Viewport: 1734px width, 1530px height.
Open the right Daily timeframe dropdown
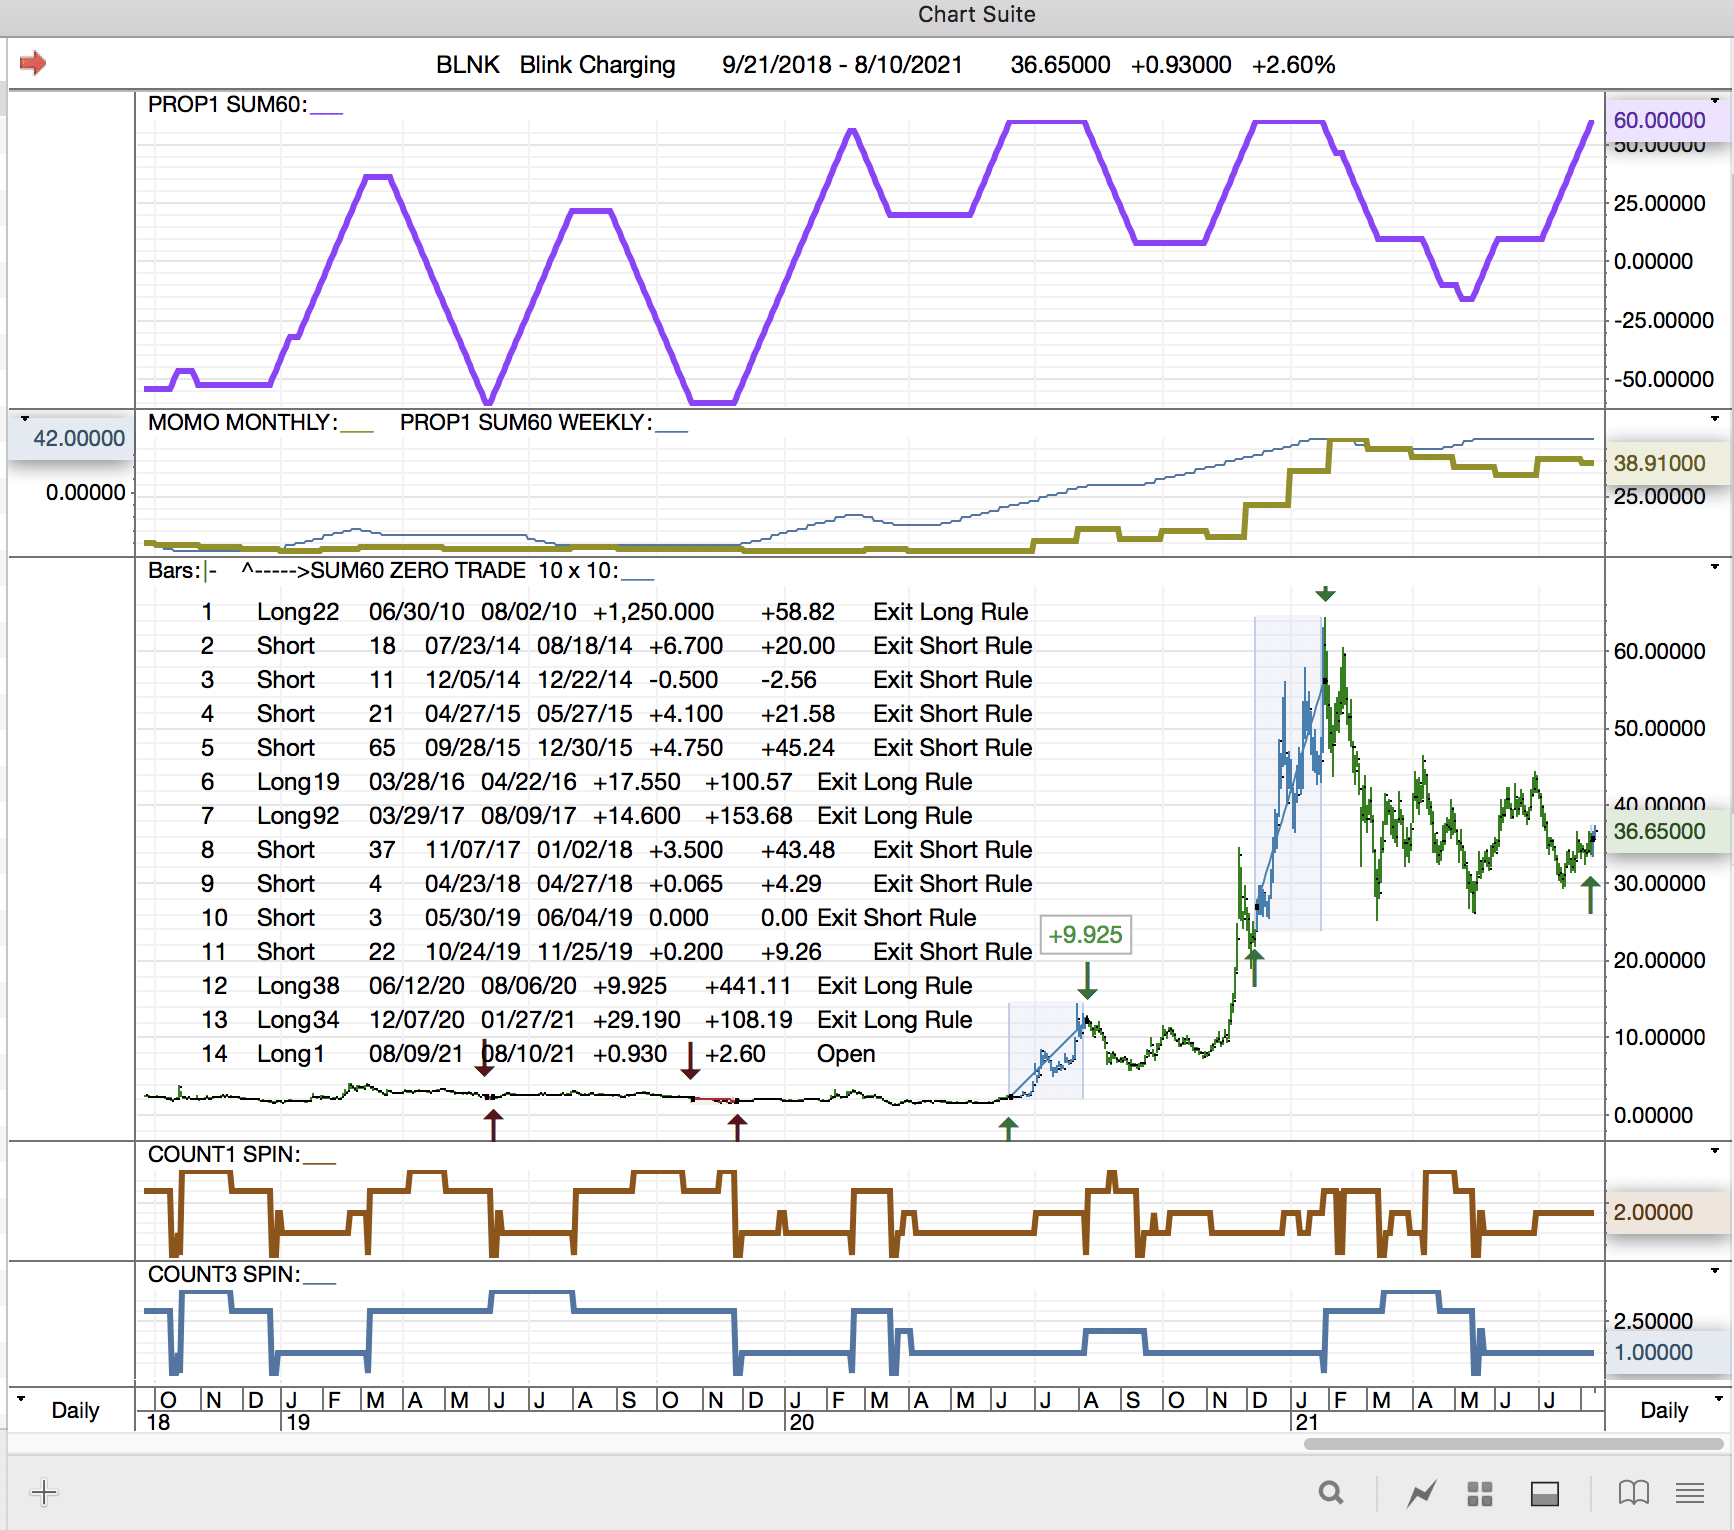[1719, 1399]
